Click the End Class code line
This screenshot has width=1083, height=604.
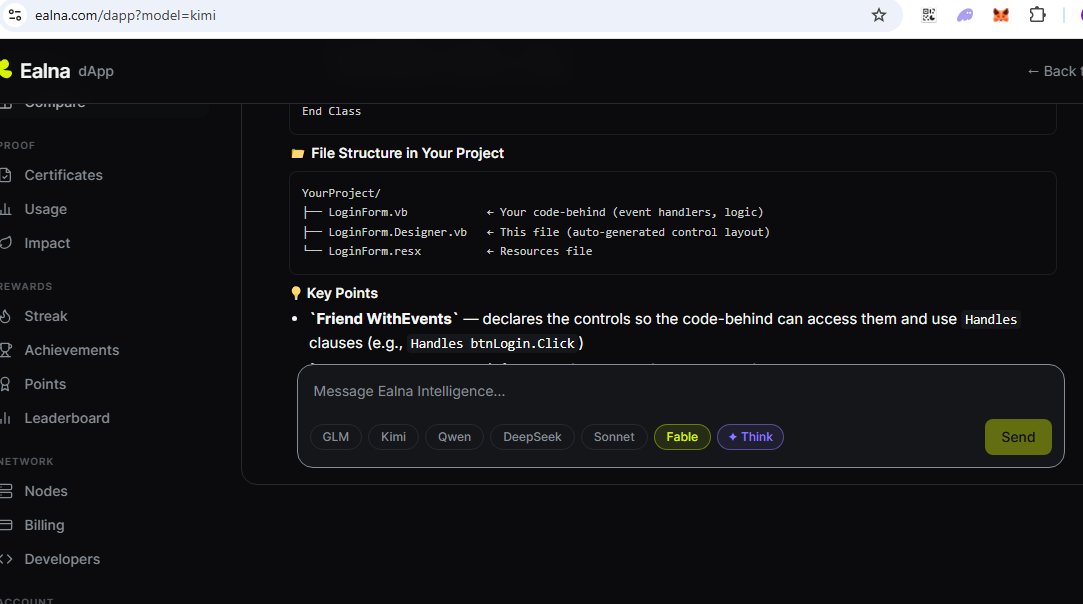click(x=332, y=111)
